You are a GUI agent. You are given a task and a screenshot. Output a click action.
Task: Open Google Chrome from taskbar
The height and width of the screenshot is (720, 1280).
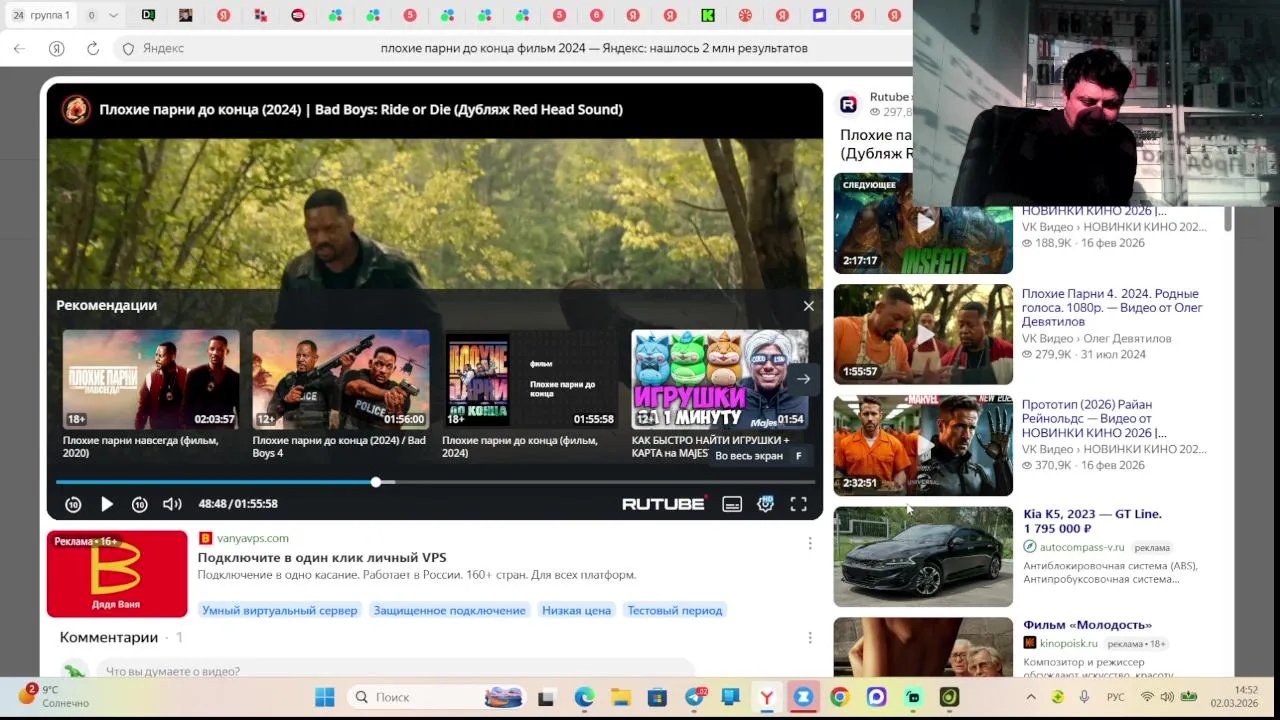click(840, 697)
